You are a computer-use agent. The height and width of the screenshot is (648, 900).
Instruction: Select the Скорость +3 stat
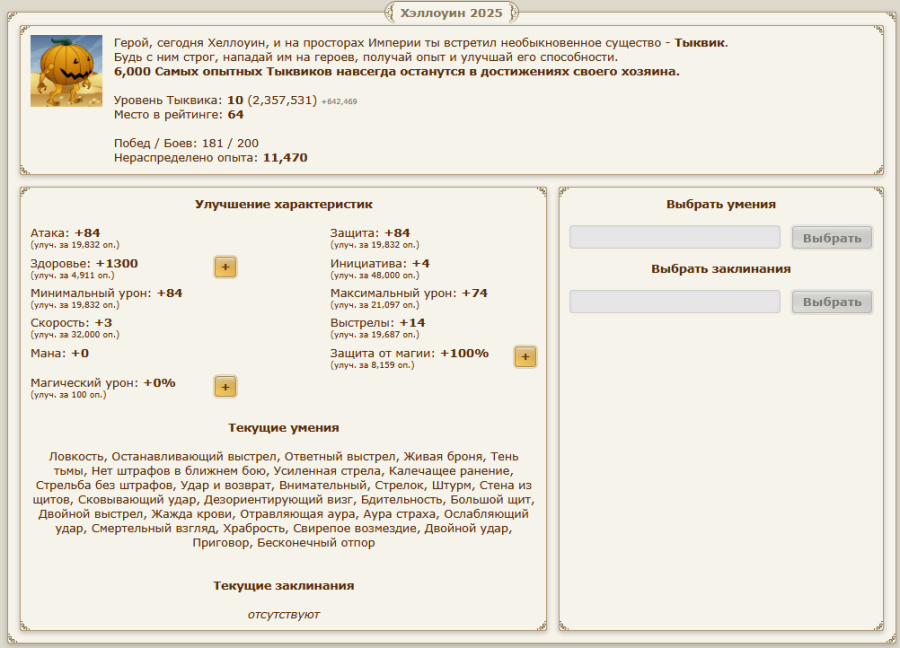[71, 323]
